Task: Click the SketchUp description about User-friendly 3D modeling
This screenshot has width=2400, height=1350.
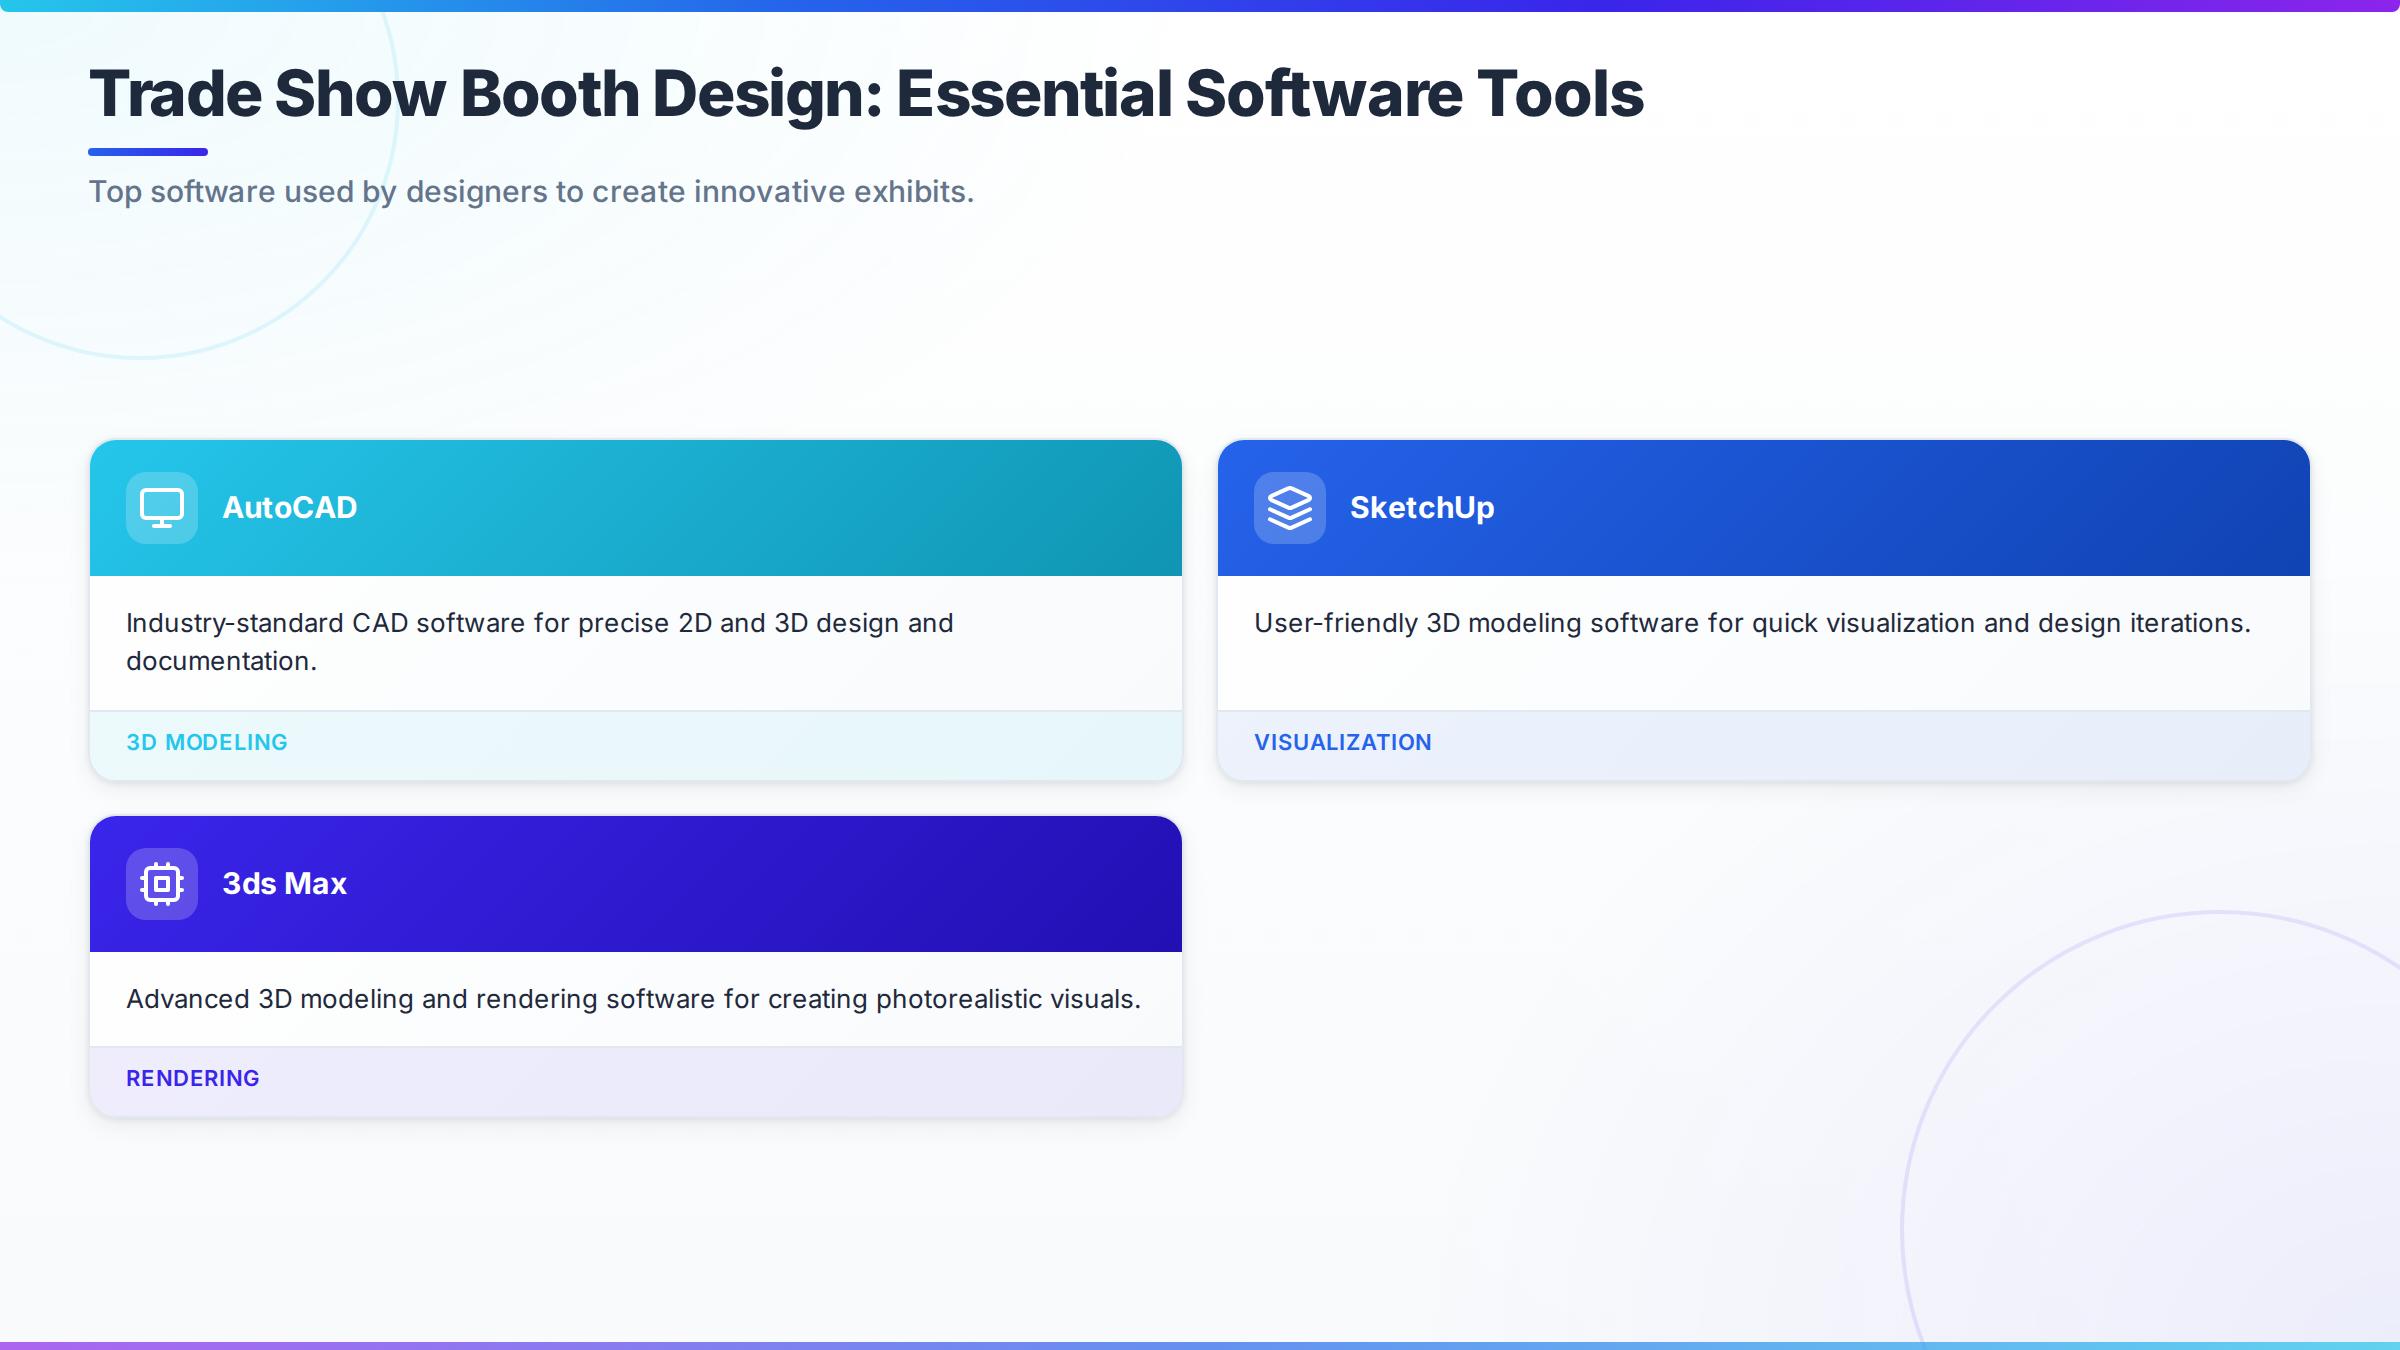Action: coord(1752,623)
